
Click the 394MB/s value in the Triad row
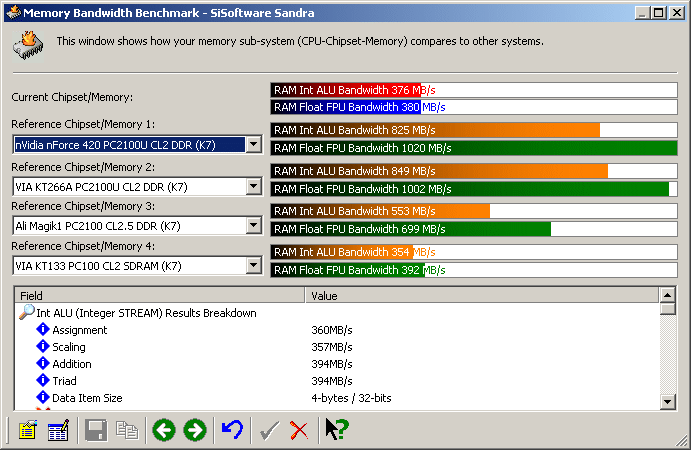332,381
